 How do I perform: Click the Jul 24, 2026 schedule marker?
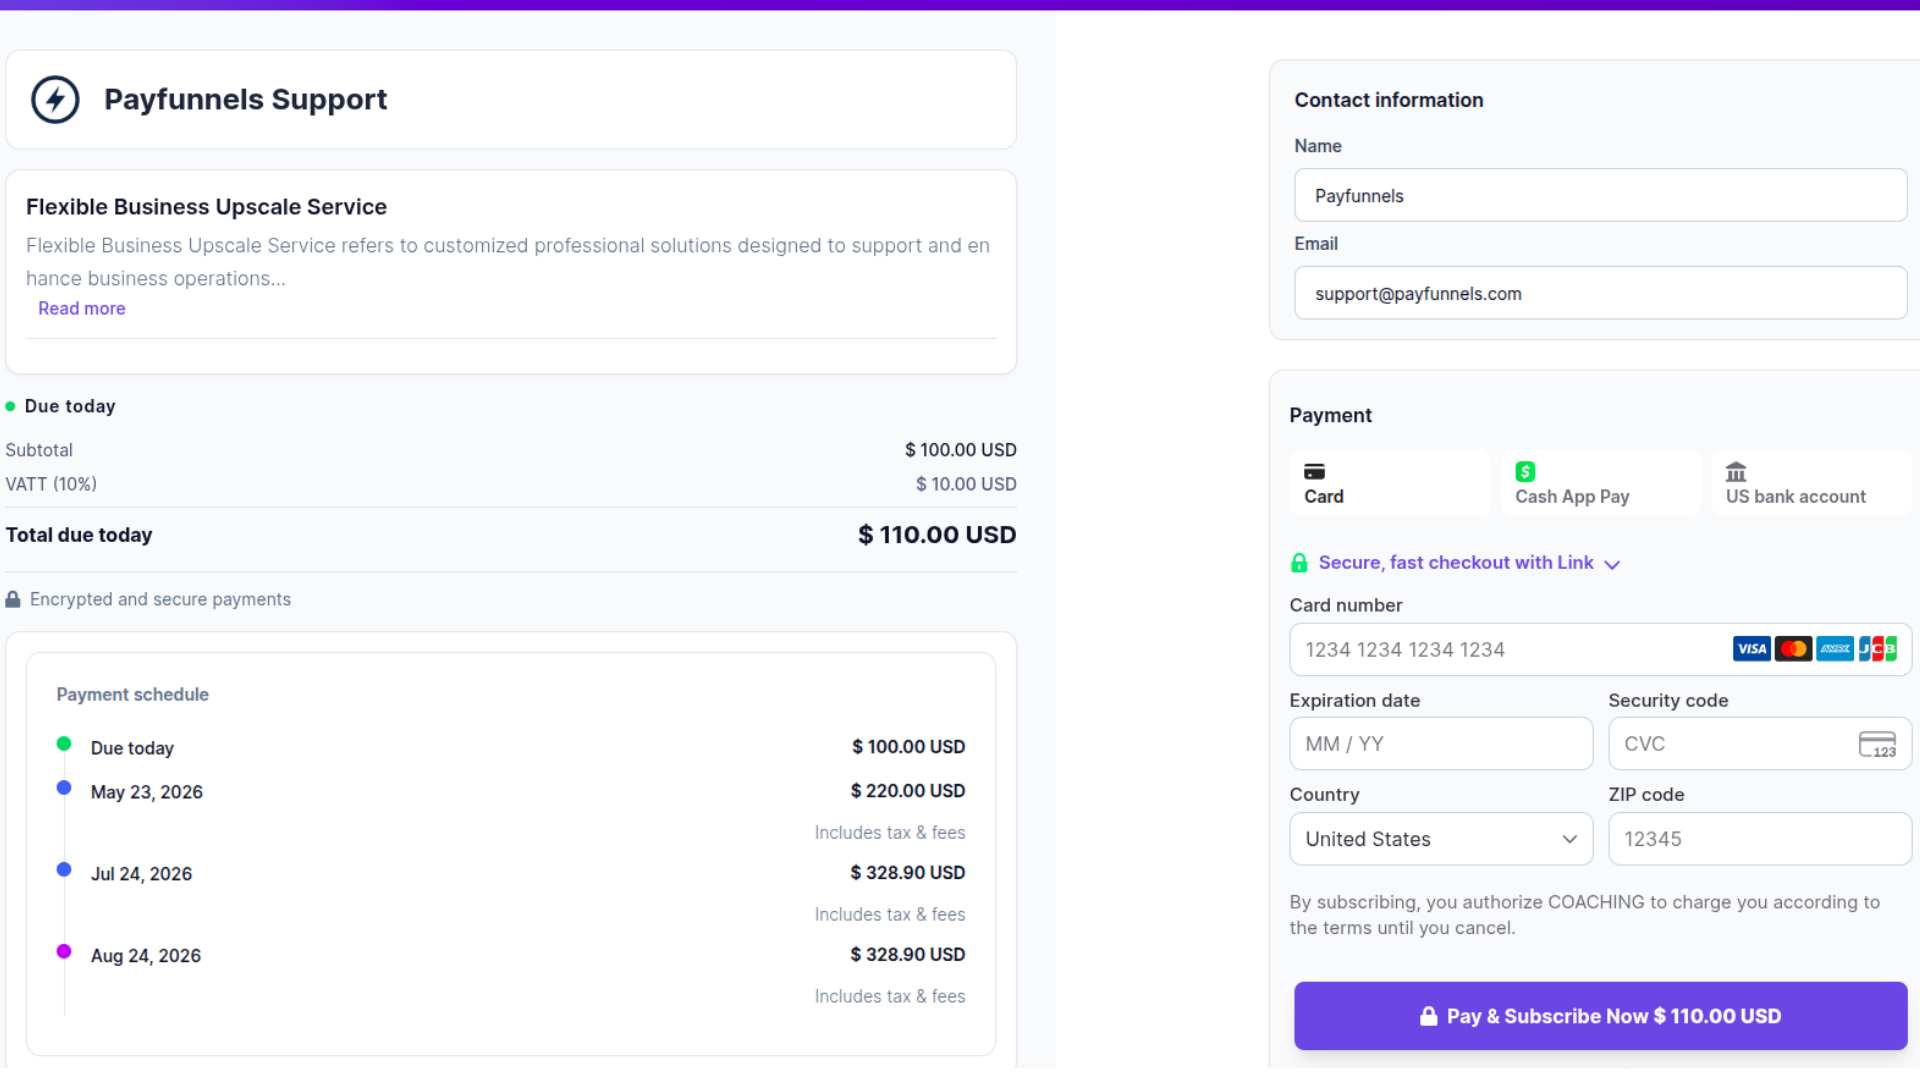[64, 869]
